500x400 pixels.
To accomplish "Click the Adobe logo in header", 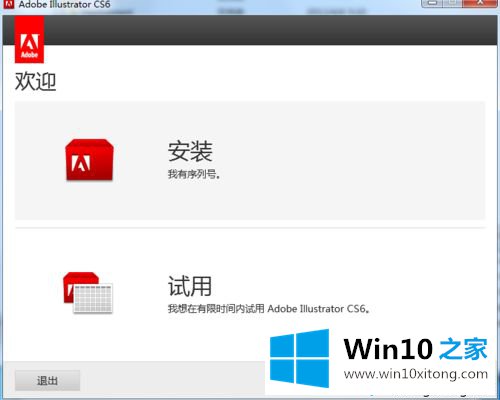I will (x=29, y=40).
